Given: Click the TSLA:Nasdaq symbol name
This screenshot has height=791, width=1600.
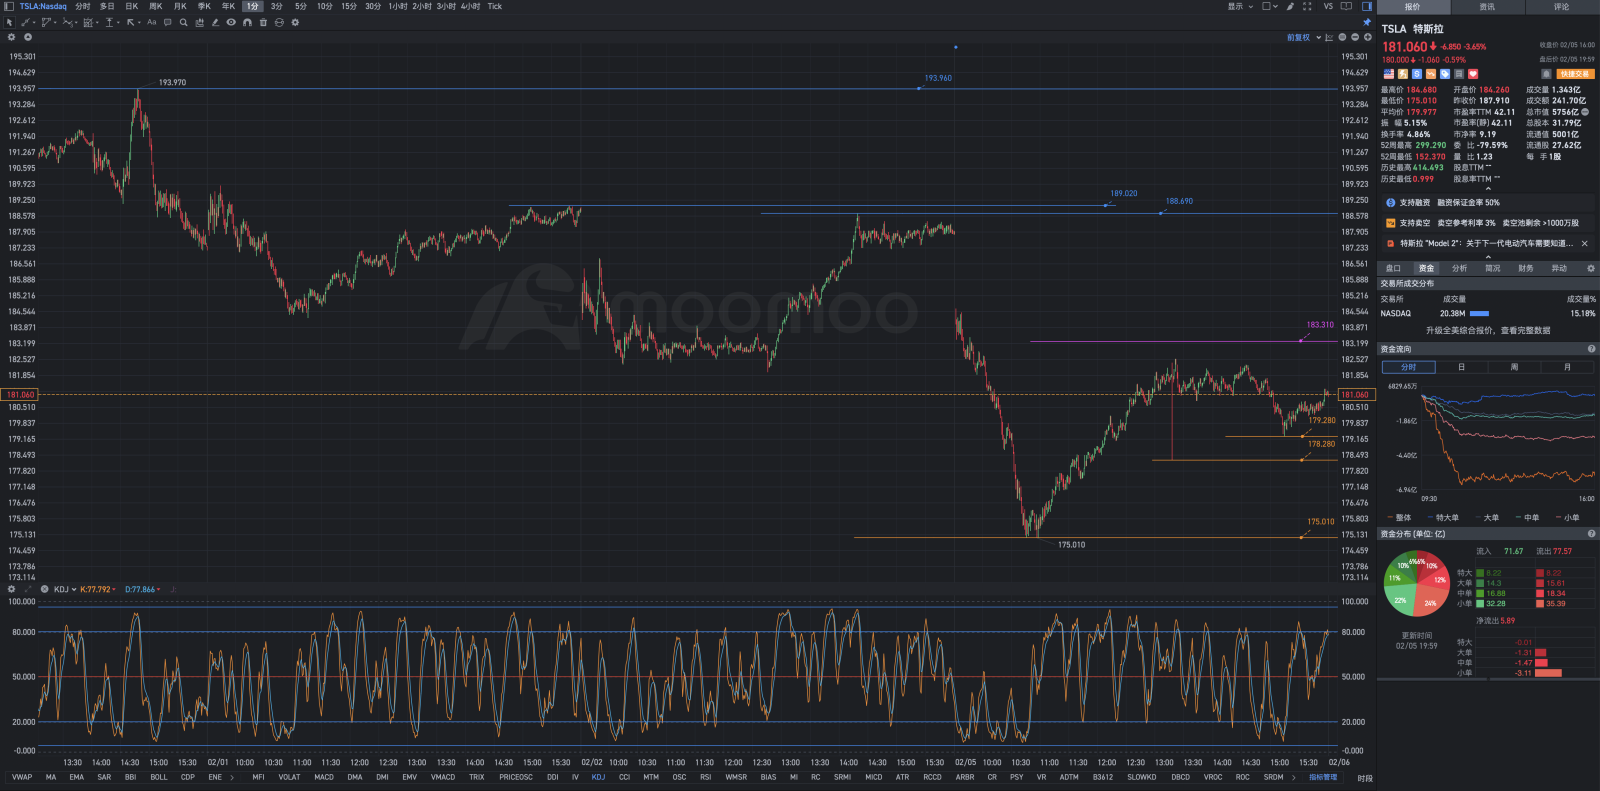Looking at the screenshot, I should coord(43,6).
